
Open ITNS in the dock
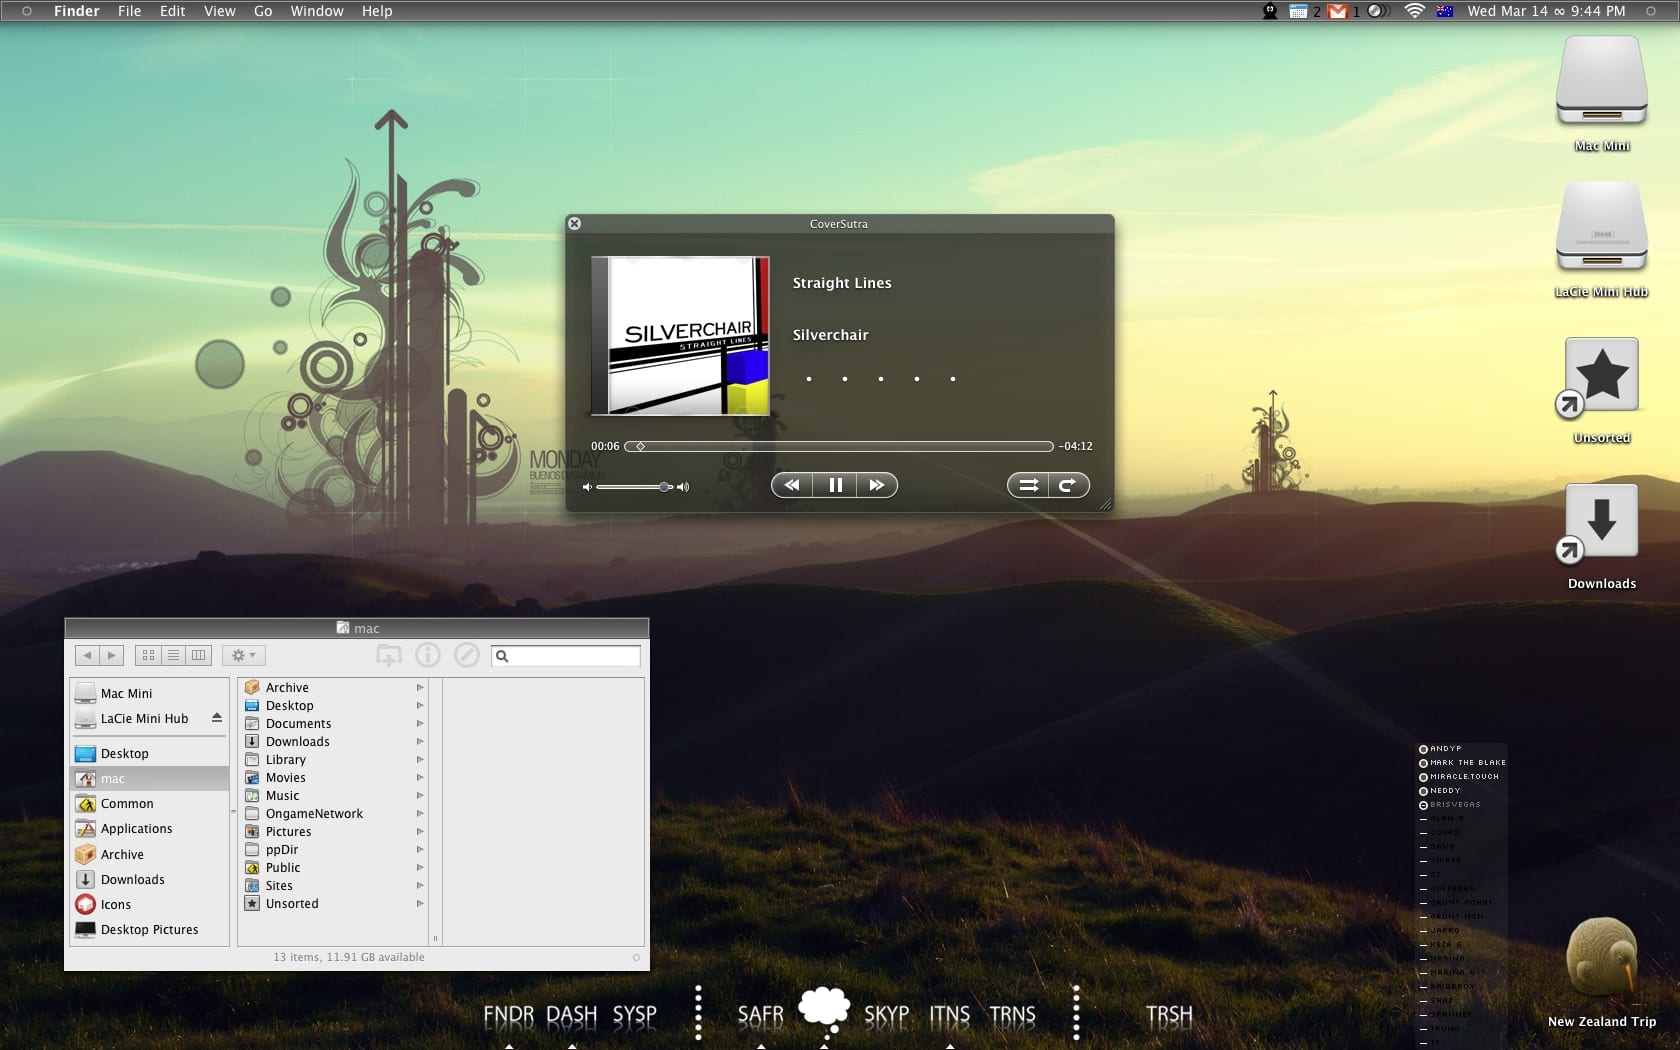[950, 1015]
